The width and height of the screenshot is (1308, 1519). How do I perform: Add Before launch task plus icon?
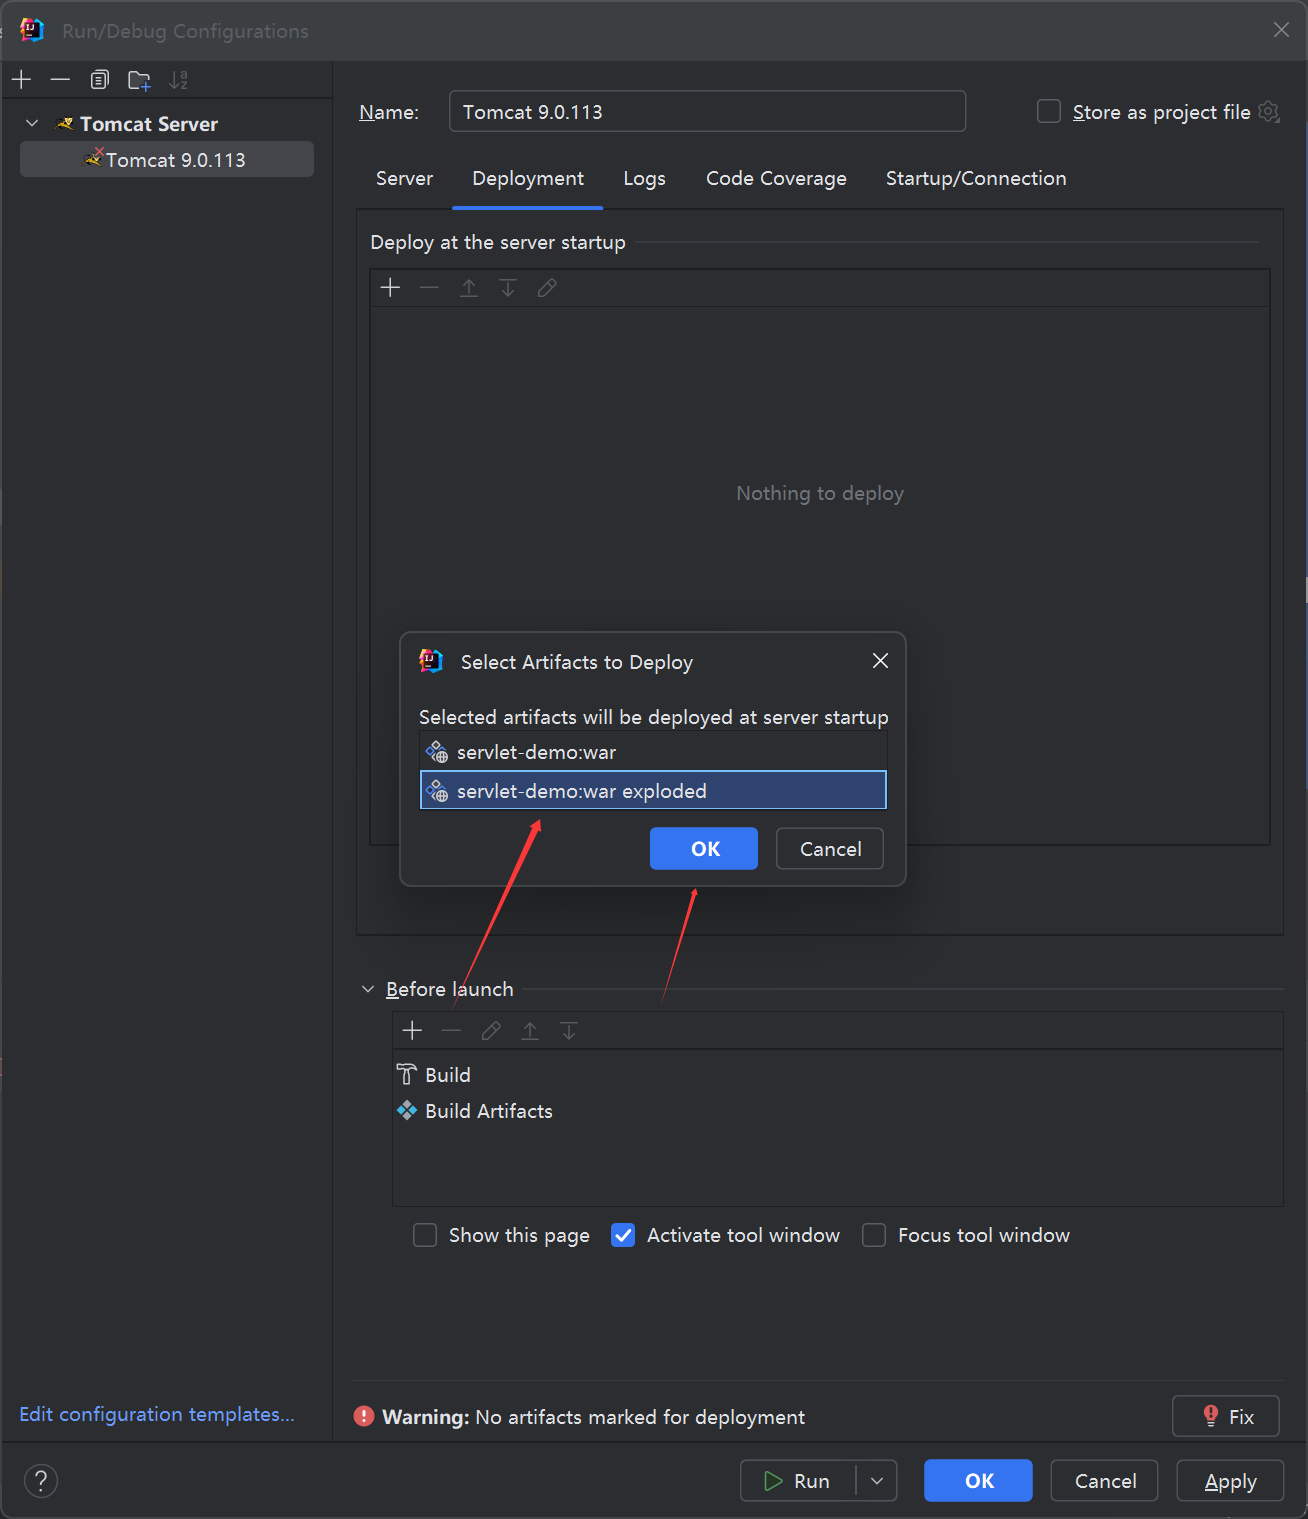tap(412, 1031)
